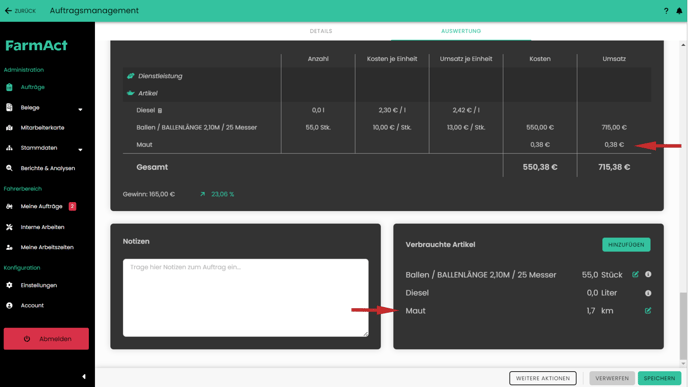Click the Abmelden button
Image resolution: width=688 pixels, height=387 pixels.
click(46, 339)
